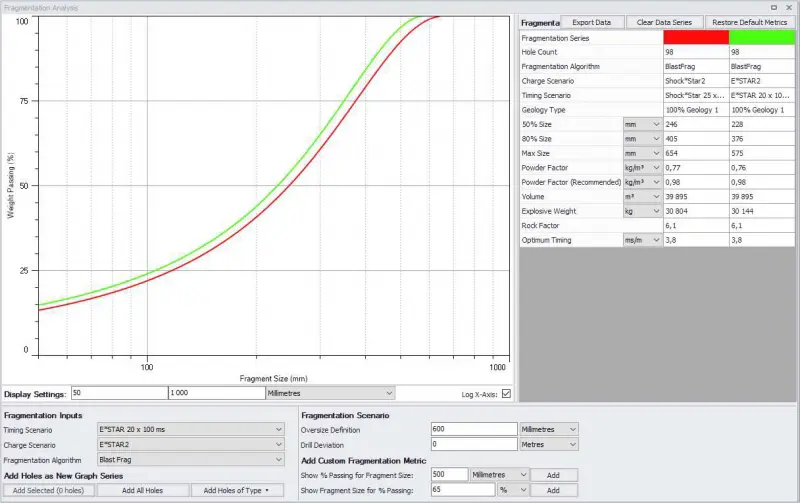Open the Explosive Weight unit dropdown
The height and width of the screenshot is (503, 800).
[x=642, y=211]
